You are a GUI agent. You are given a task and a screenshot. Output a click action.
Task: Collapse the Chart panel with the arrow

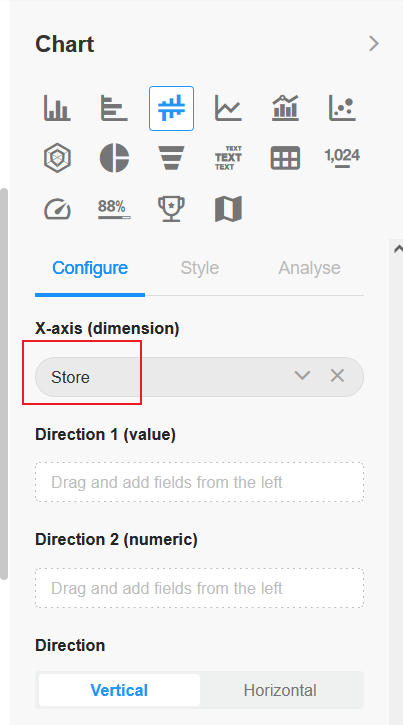pos(374,44)
